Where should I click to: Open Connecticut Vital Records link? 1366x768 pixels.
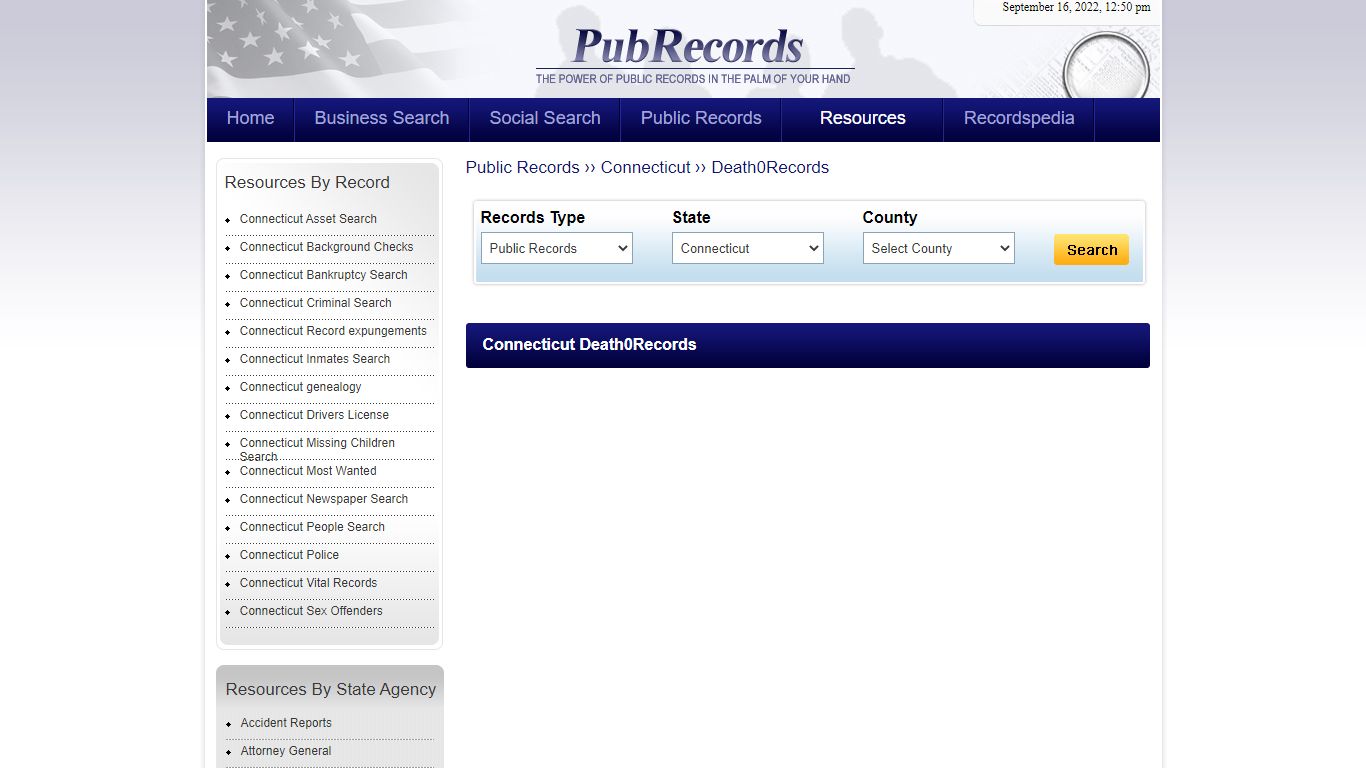pos(308,583)
